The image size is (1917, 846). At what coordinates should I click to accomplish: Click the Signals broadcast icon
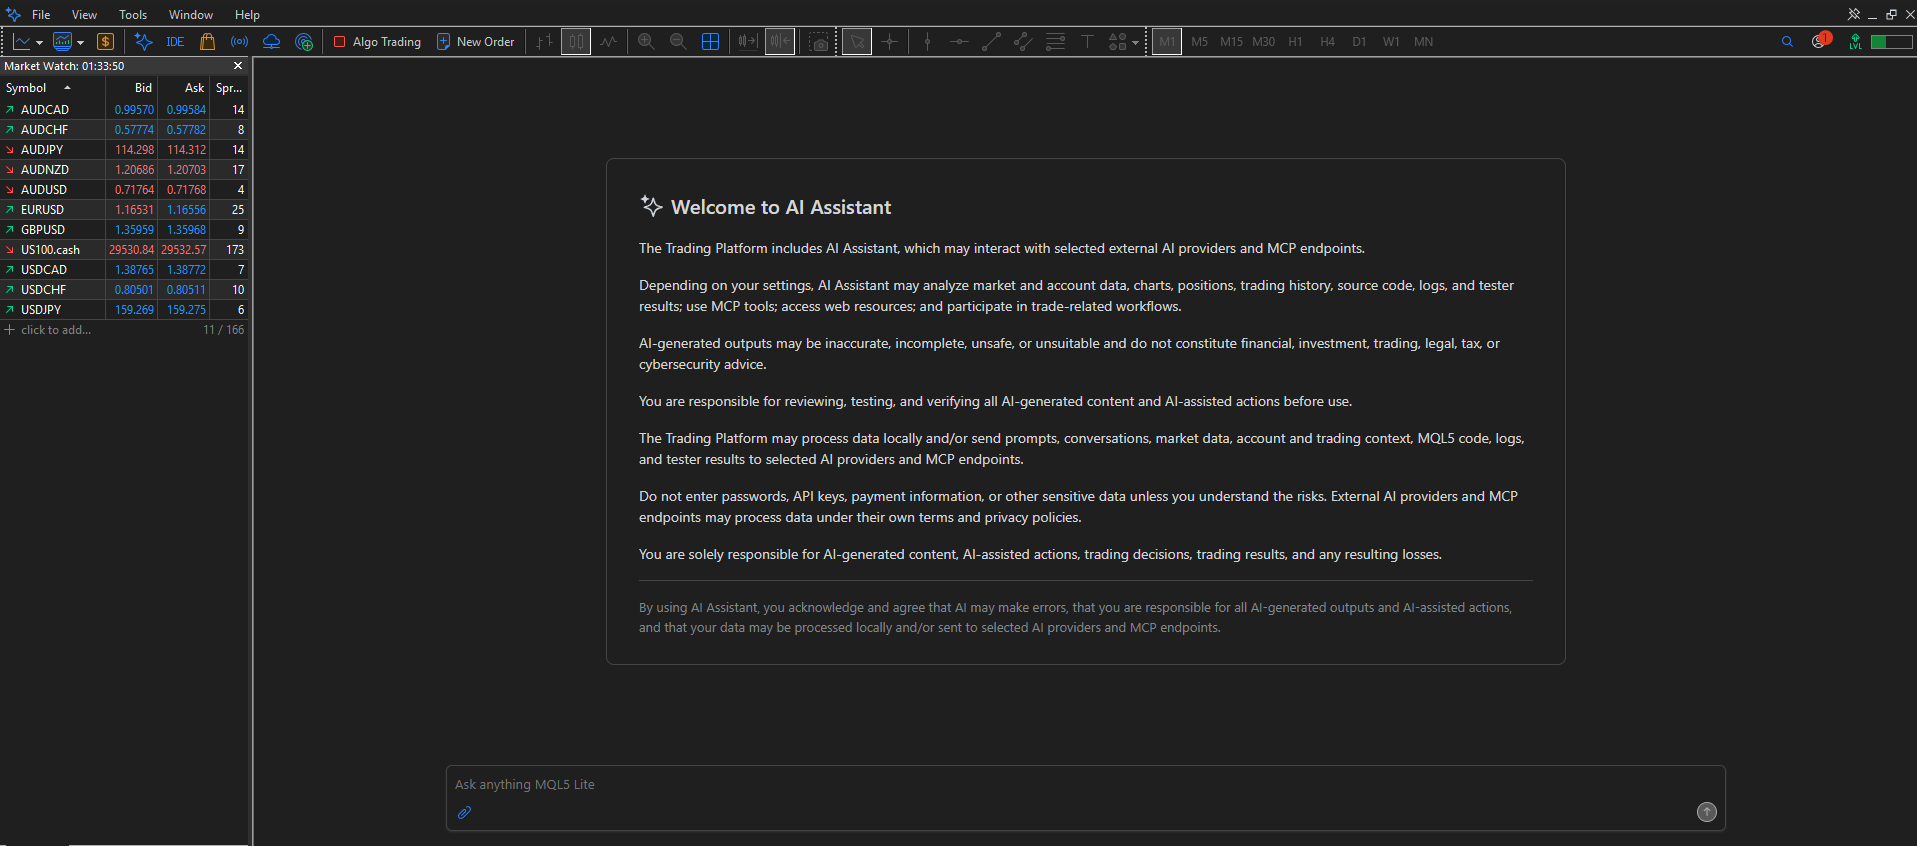click(239, 41)
